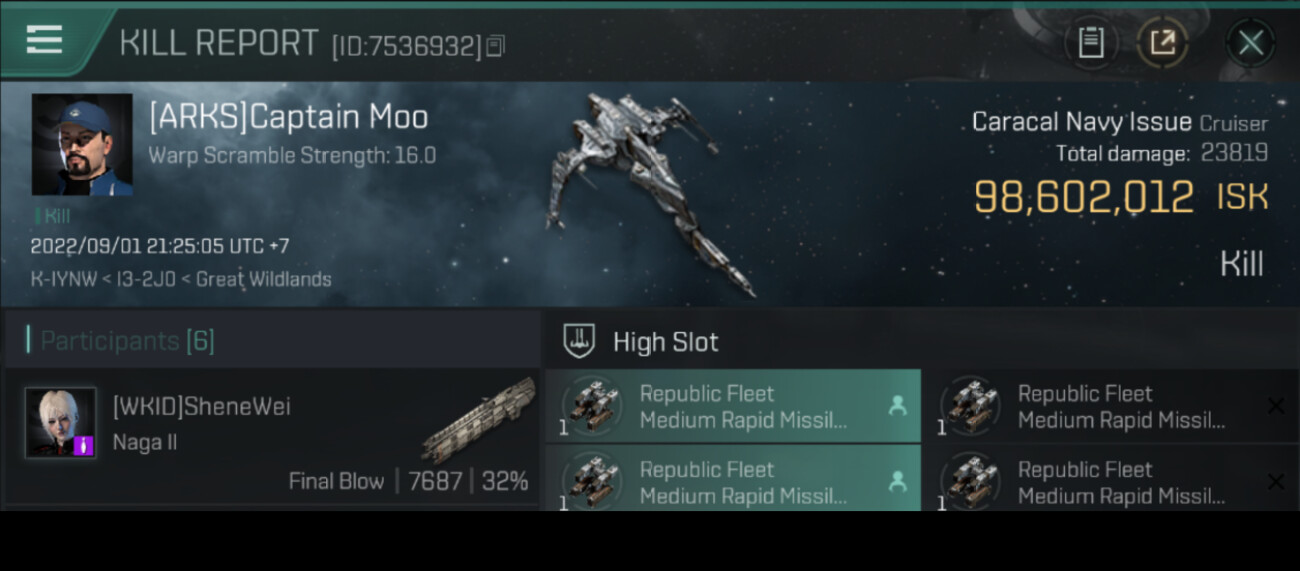This screenshot has height=571, width=1300.
Task: Click the Caracal Navy Issue ship name
Action: (x=1081, y=122)
